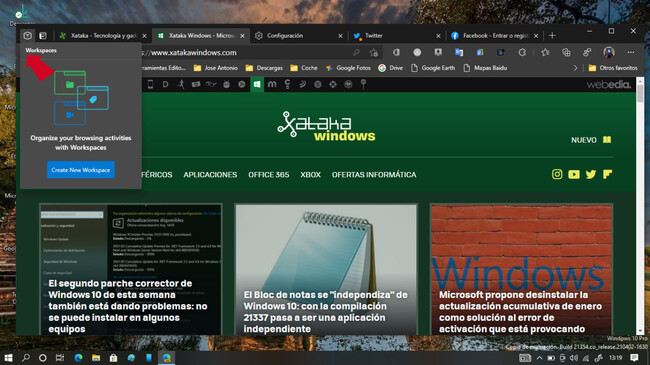The width and height of the screenshot is (650, 365).
Task: Open the Windows Start menu
Action: [x=8, y=358]
